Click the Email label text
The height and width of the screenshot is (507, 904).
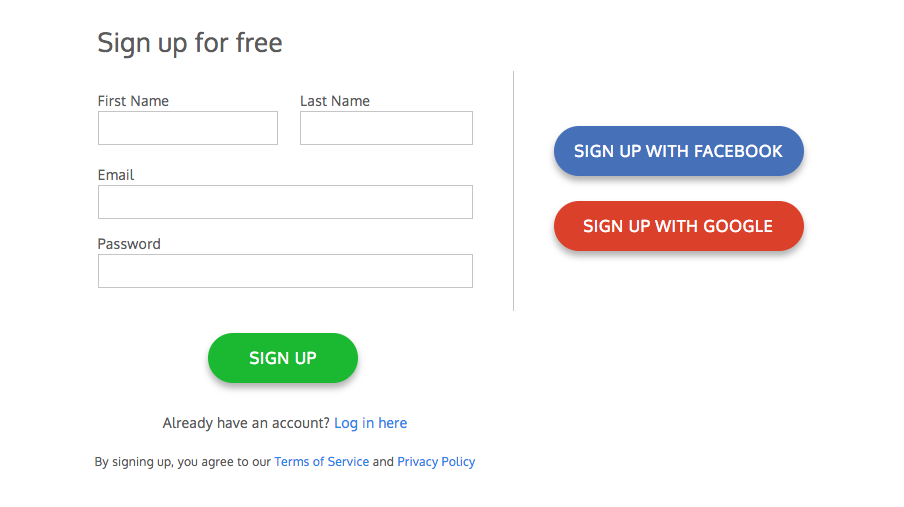click(x=116, y=175)
